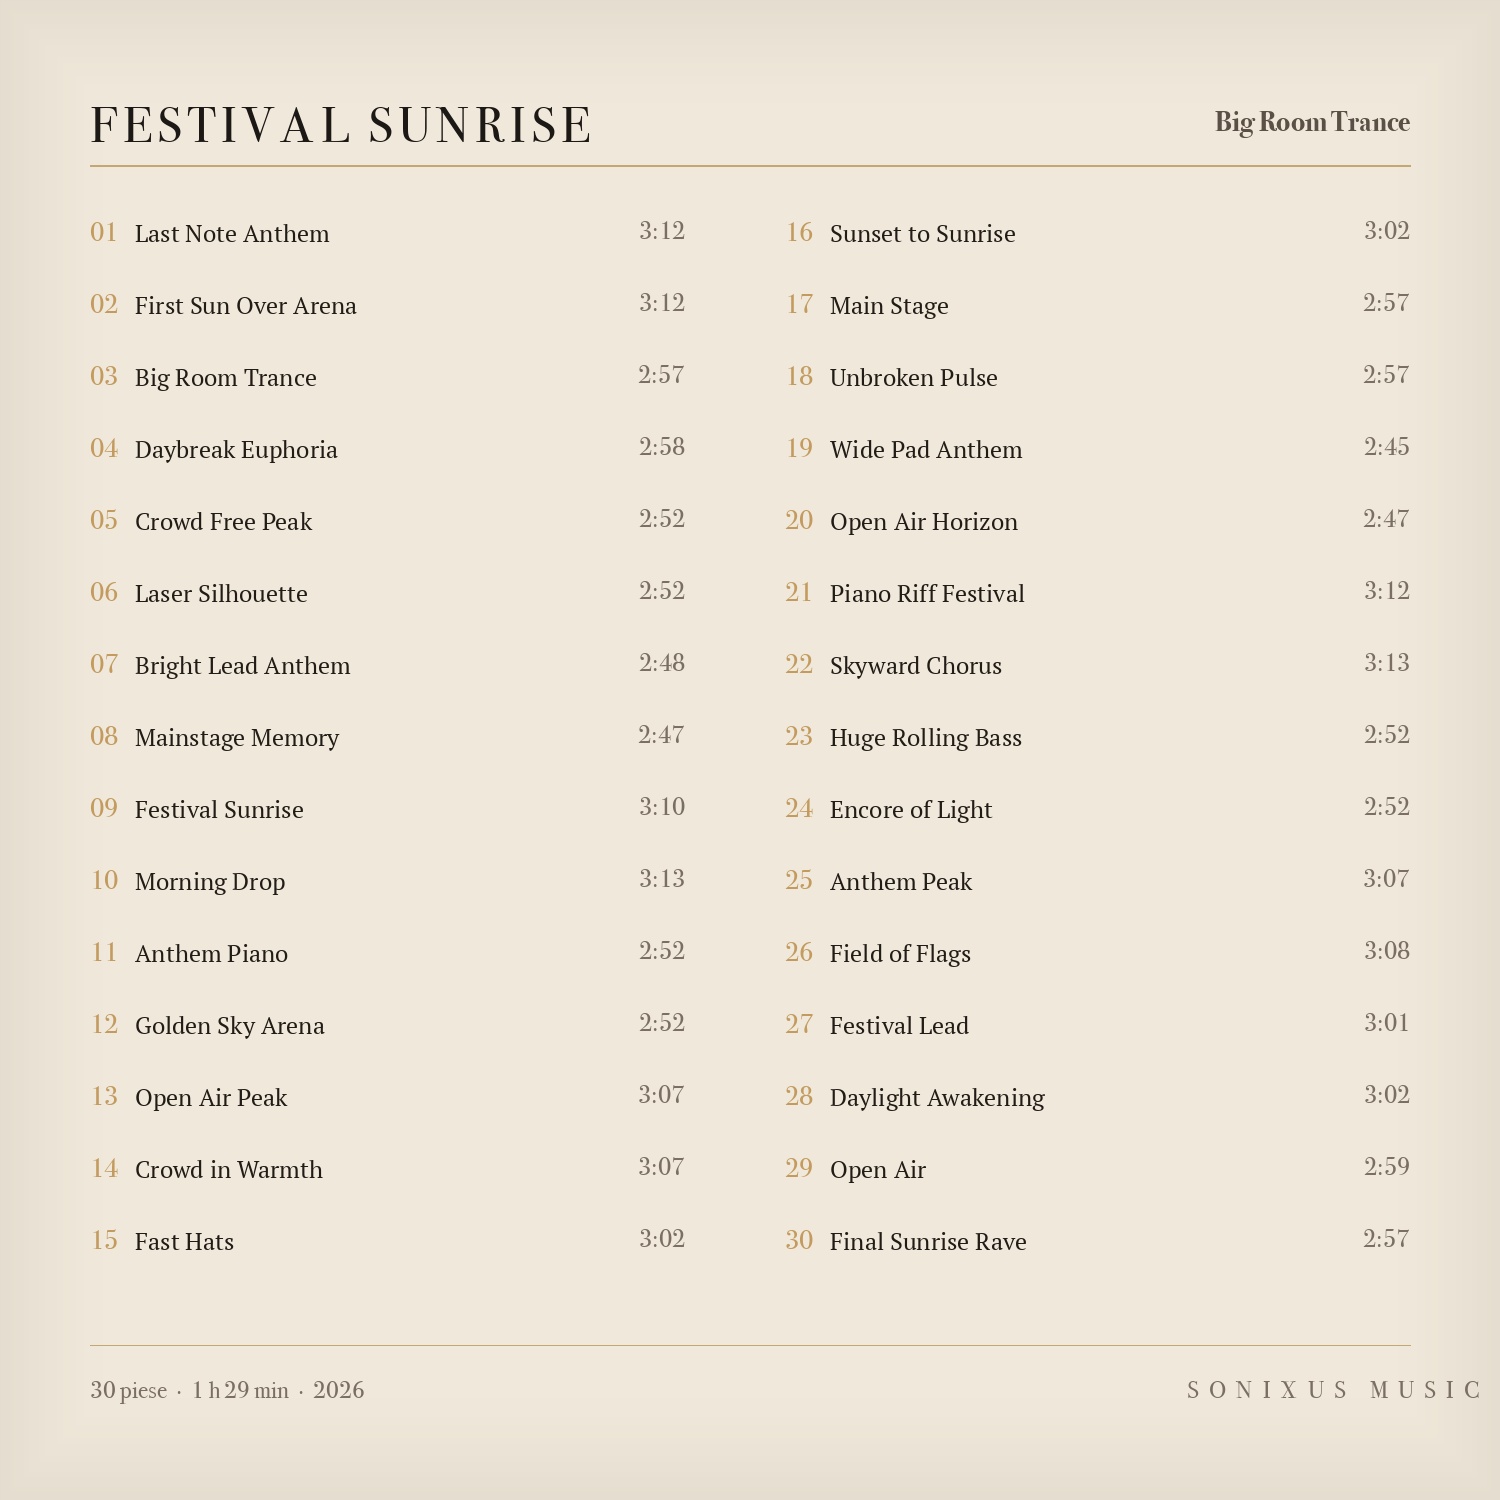Select track 11 "Anthem Piano"
This screenshot has height=1500, width=1500.
pyautogui.click(x=388, y=953)
